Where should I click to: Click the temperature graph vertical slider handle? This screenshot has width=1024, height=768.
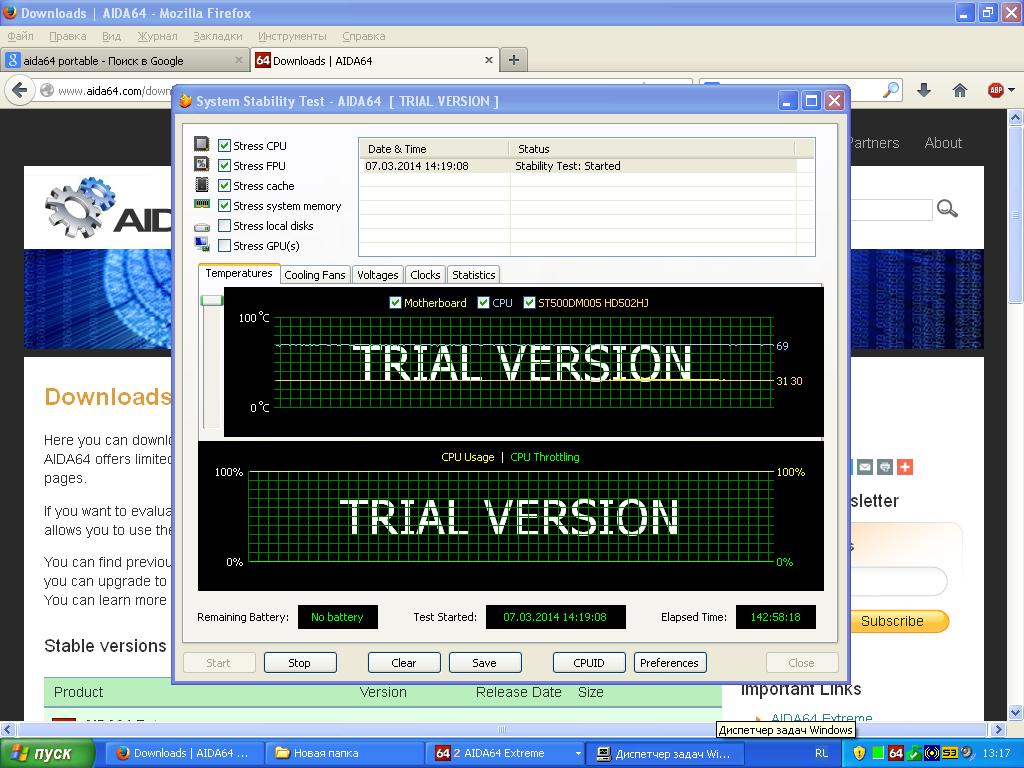pyautogui.click(x=212, y=300)
